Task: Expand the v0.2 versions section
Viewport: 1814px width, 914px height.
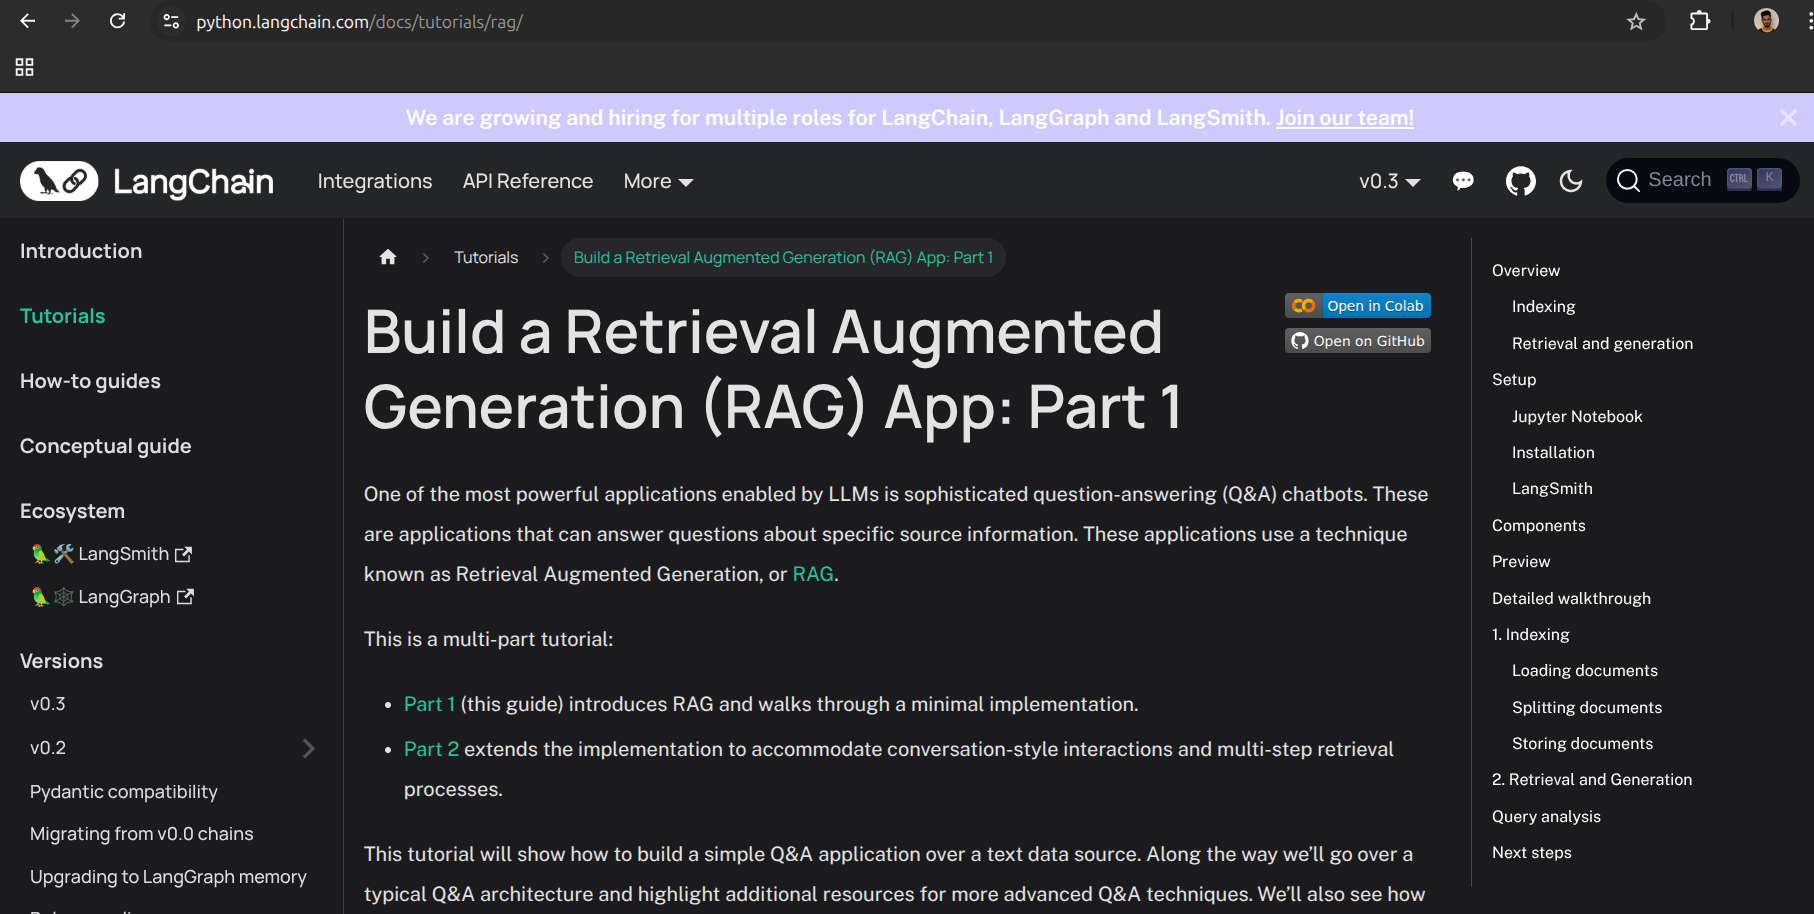Action: point(308,748)
